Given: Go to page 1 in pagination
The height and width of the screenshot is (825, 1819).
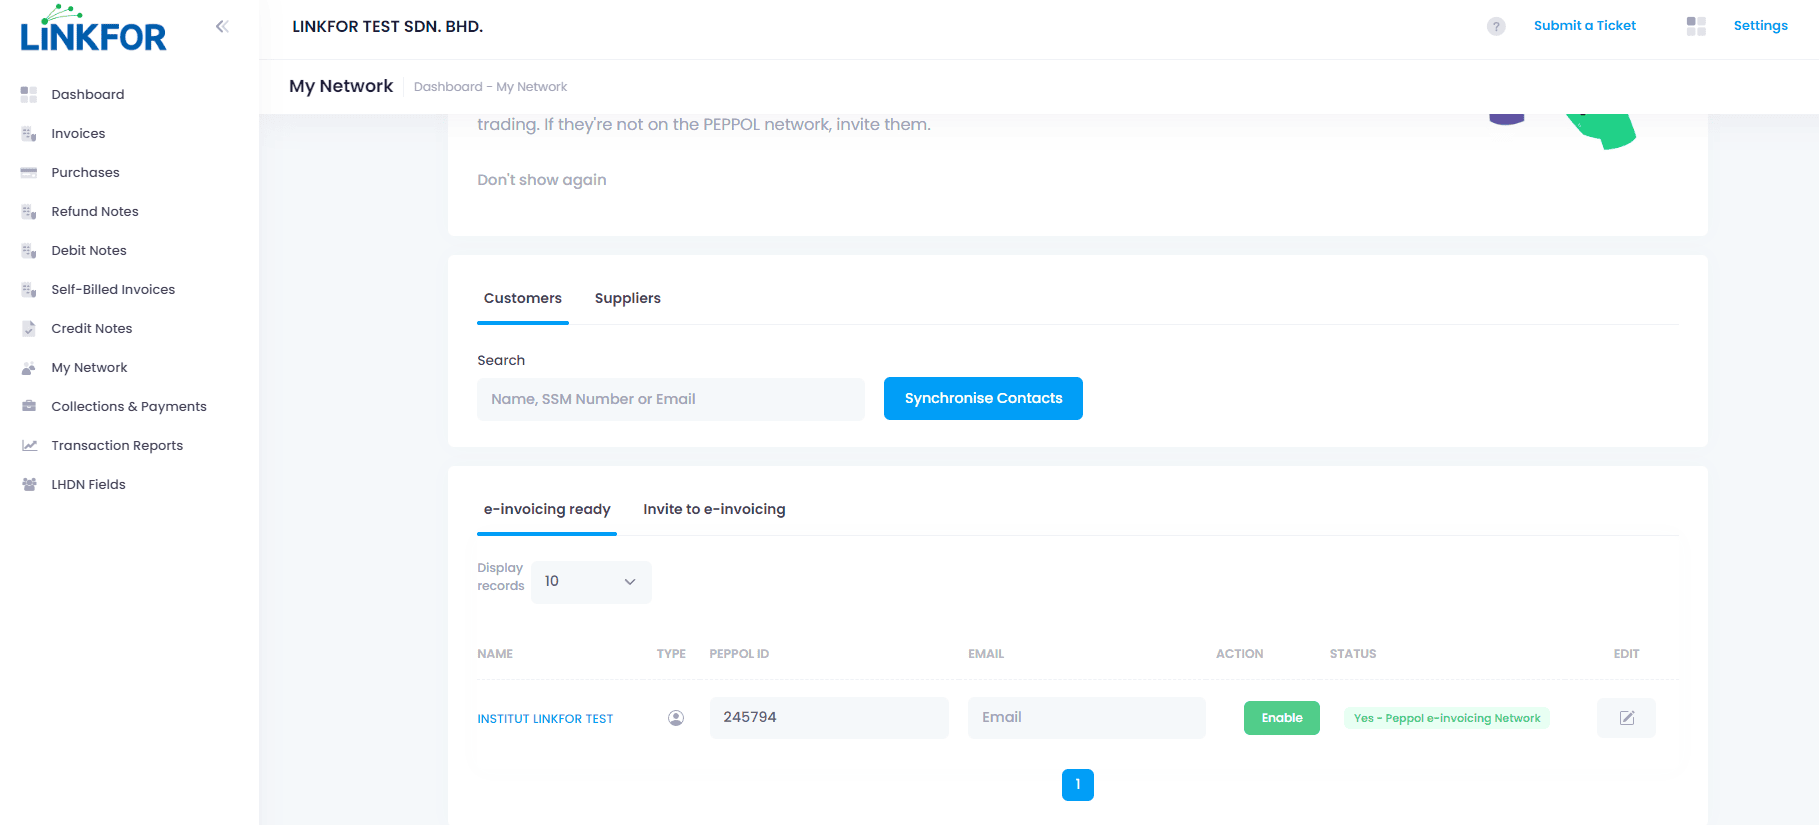Looking at the screenshot, I should tap(1077, 785).
